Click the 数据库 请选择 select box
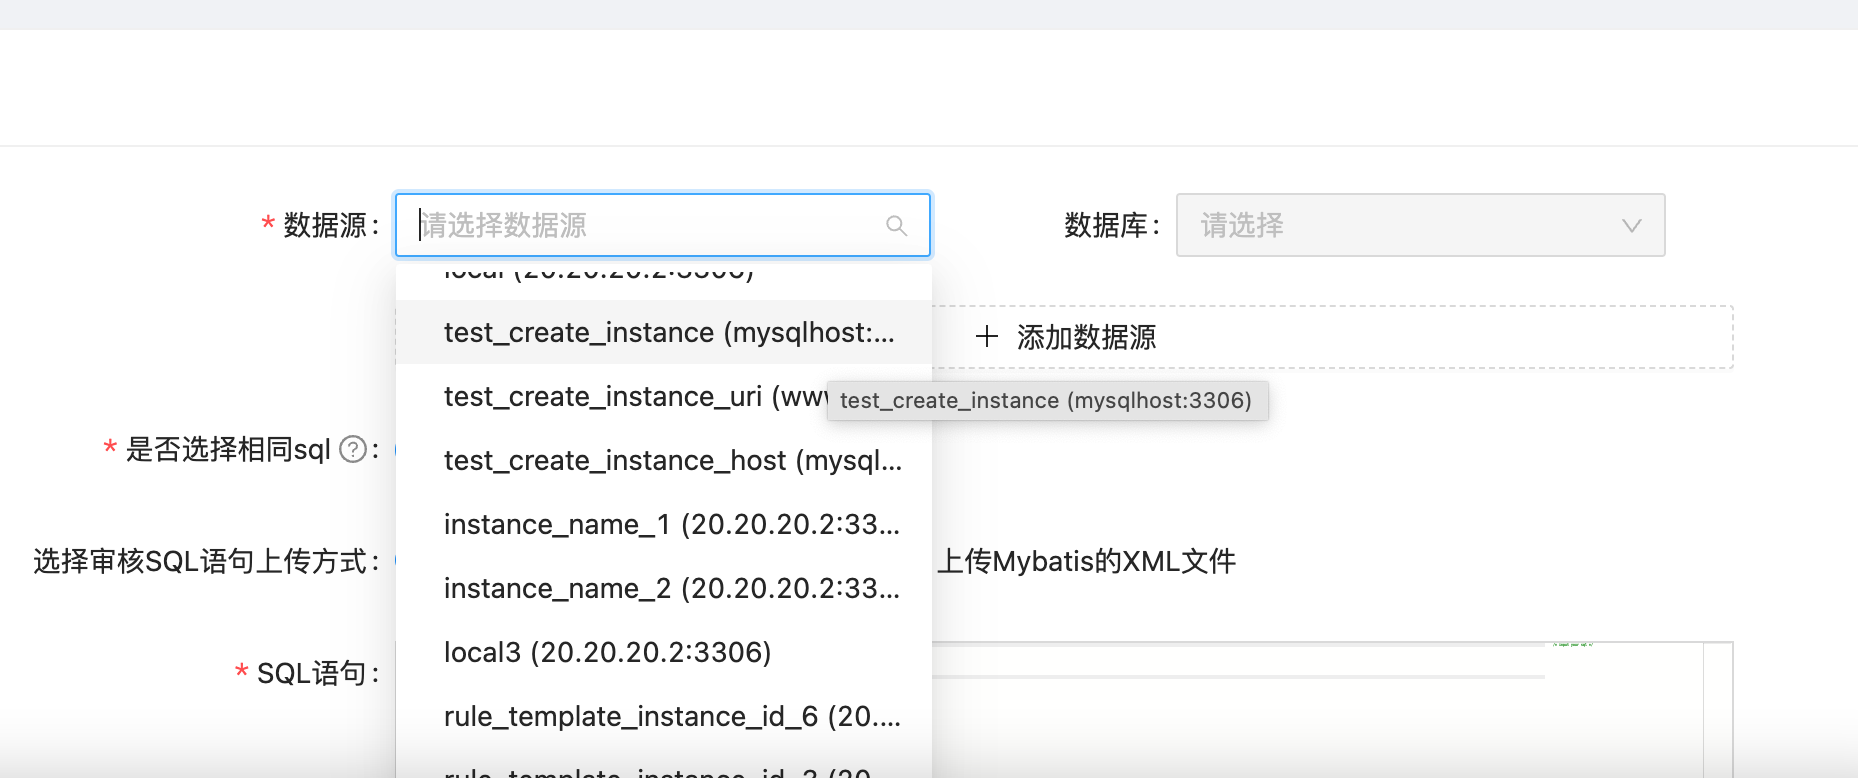This screenshot has width=1858, height=778. click(1420, 225)
